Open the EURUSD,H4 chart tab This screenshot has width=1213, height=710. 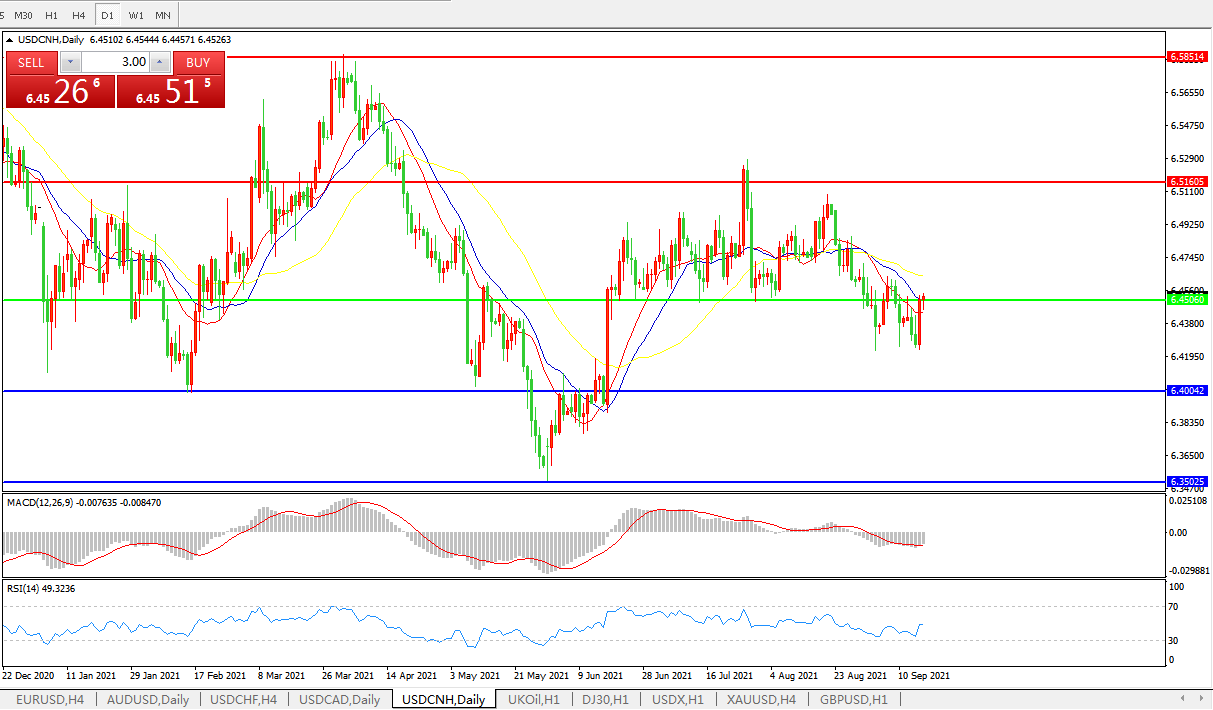pos(49,700)
